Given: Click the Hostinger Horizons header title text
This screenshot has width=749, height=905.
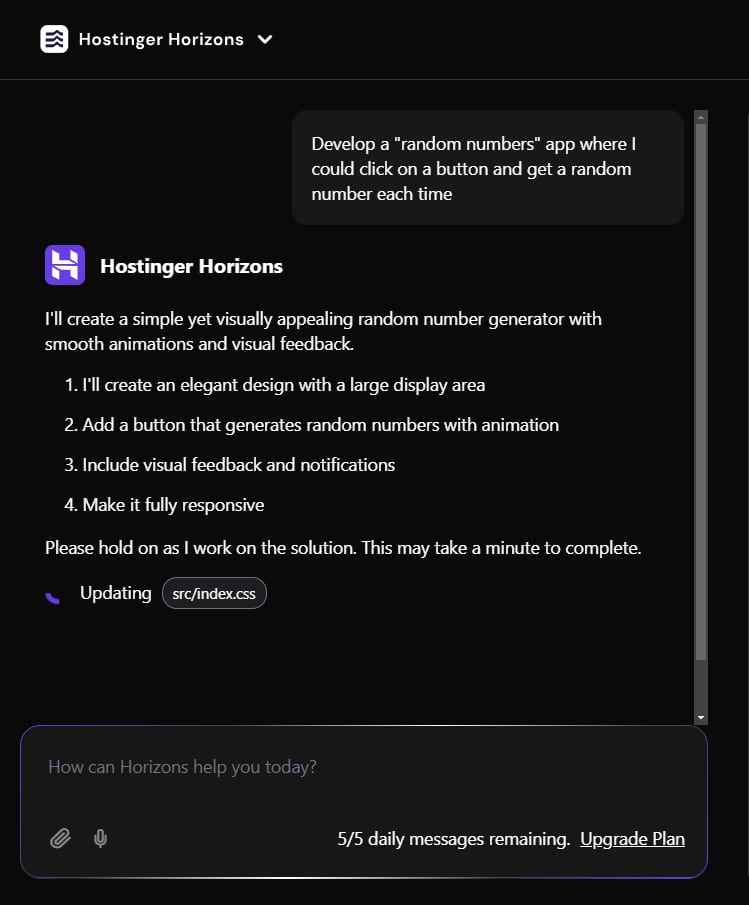Looking at the screenshot, I should [161, 39].
